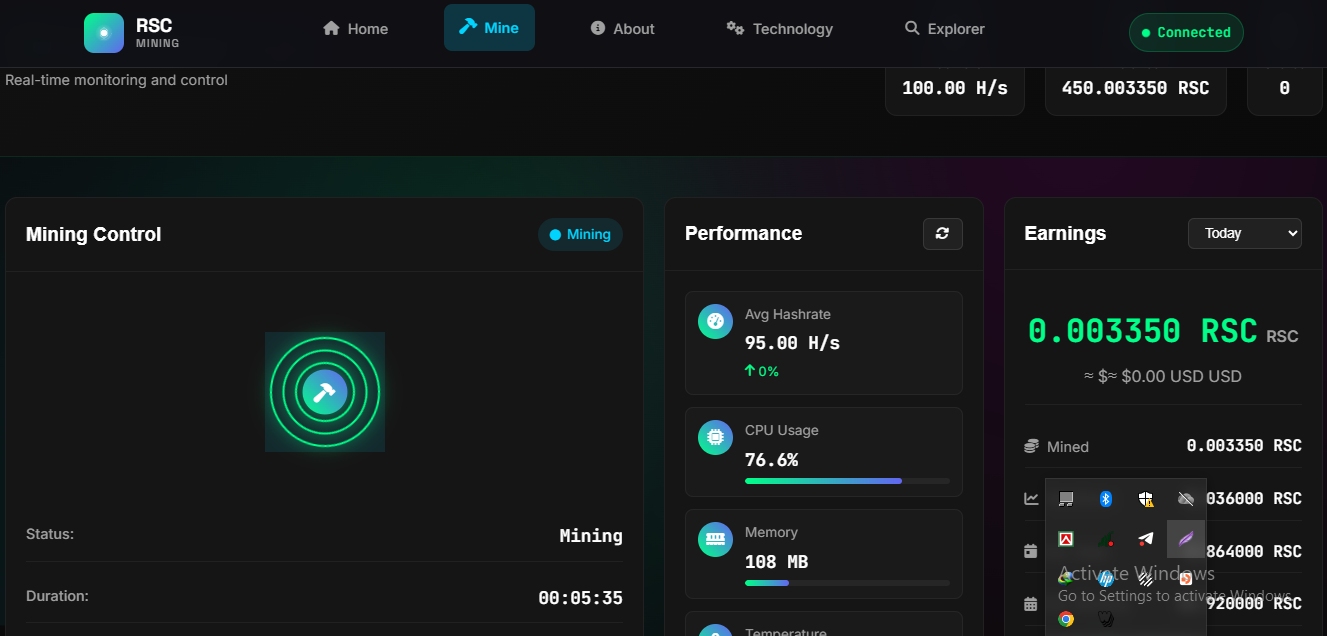Click the Avg Hashrate gauge icon

click(715, 321)
